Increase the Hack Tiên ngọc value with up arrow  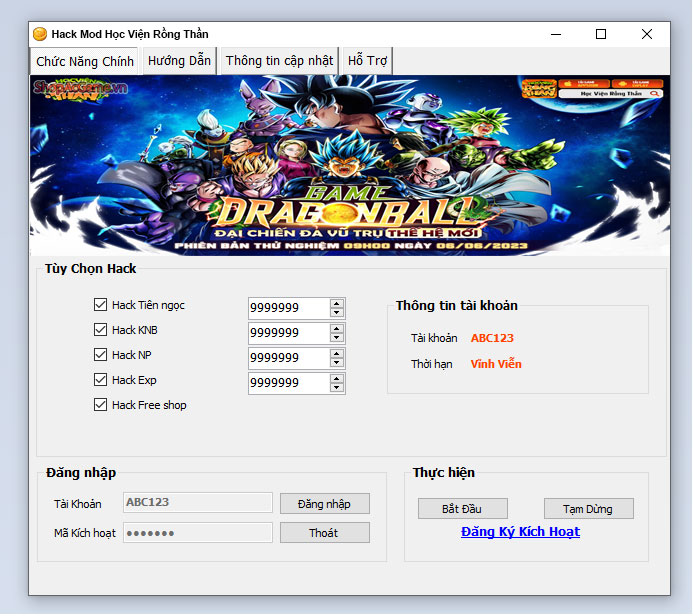pos(337,304)
